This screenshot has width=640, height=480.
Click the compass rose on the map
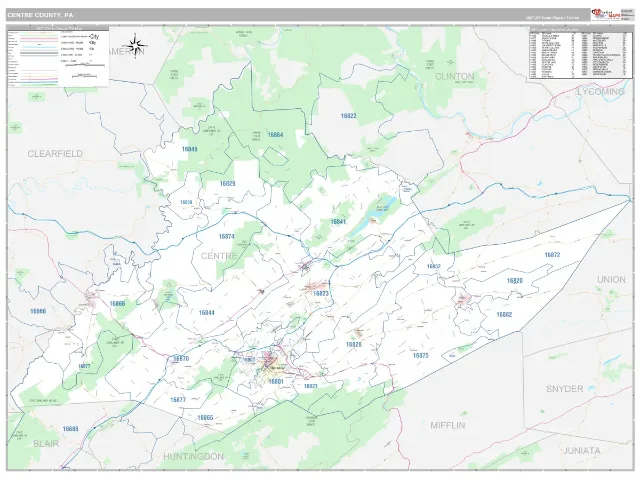[x=137, y=44]
